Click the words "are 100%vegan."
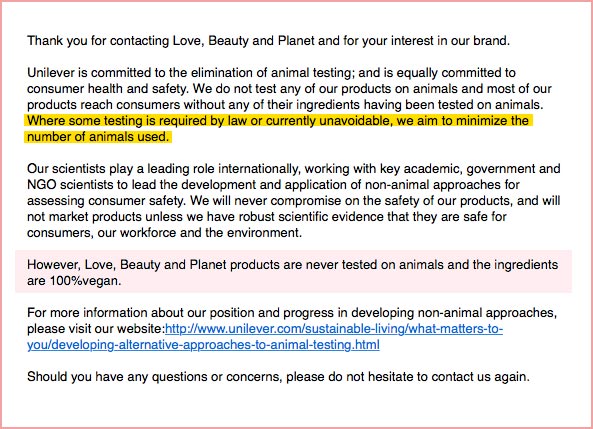Viewport: 593px width, 429px height. coord(74,281)
